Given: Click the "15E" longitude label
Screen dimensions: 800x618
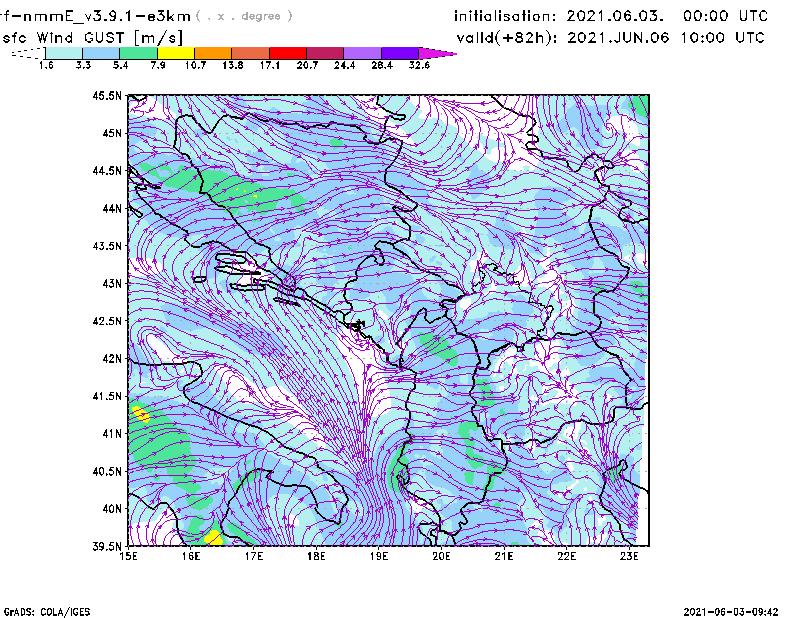Looking at the screenshot, I should (128, 556).
